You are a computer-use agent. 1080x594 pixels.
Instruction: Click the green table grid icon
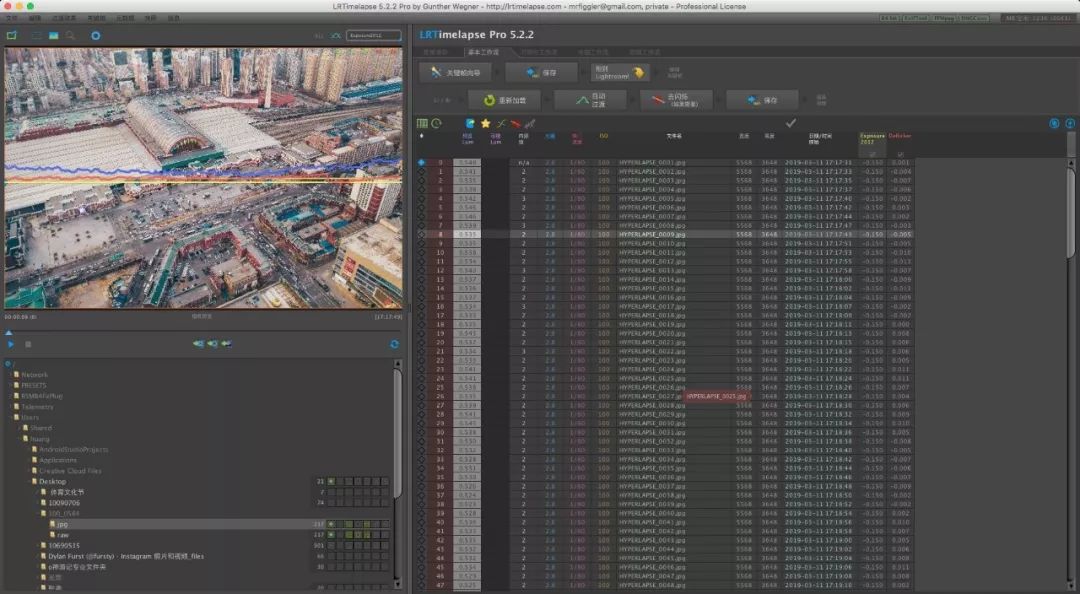pyautogui.click(x=422, y=124)
